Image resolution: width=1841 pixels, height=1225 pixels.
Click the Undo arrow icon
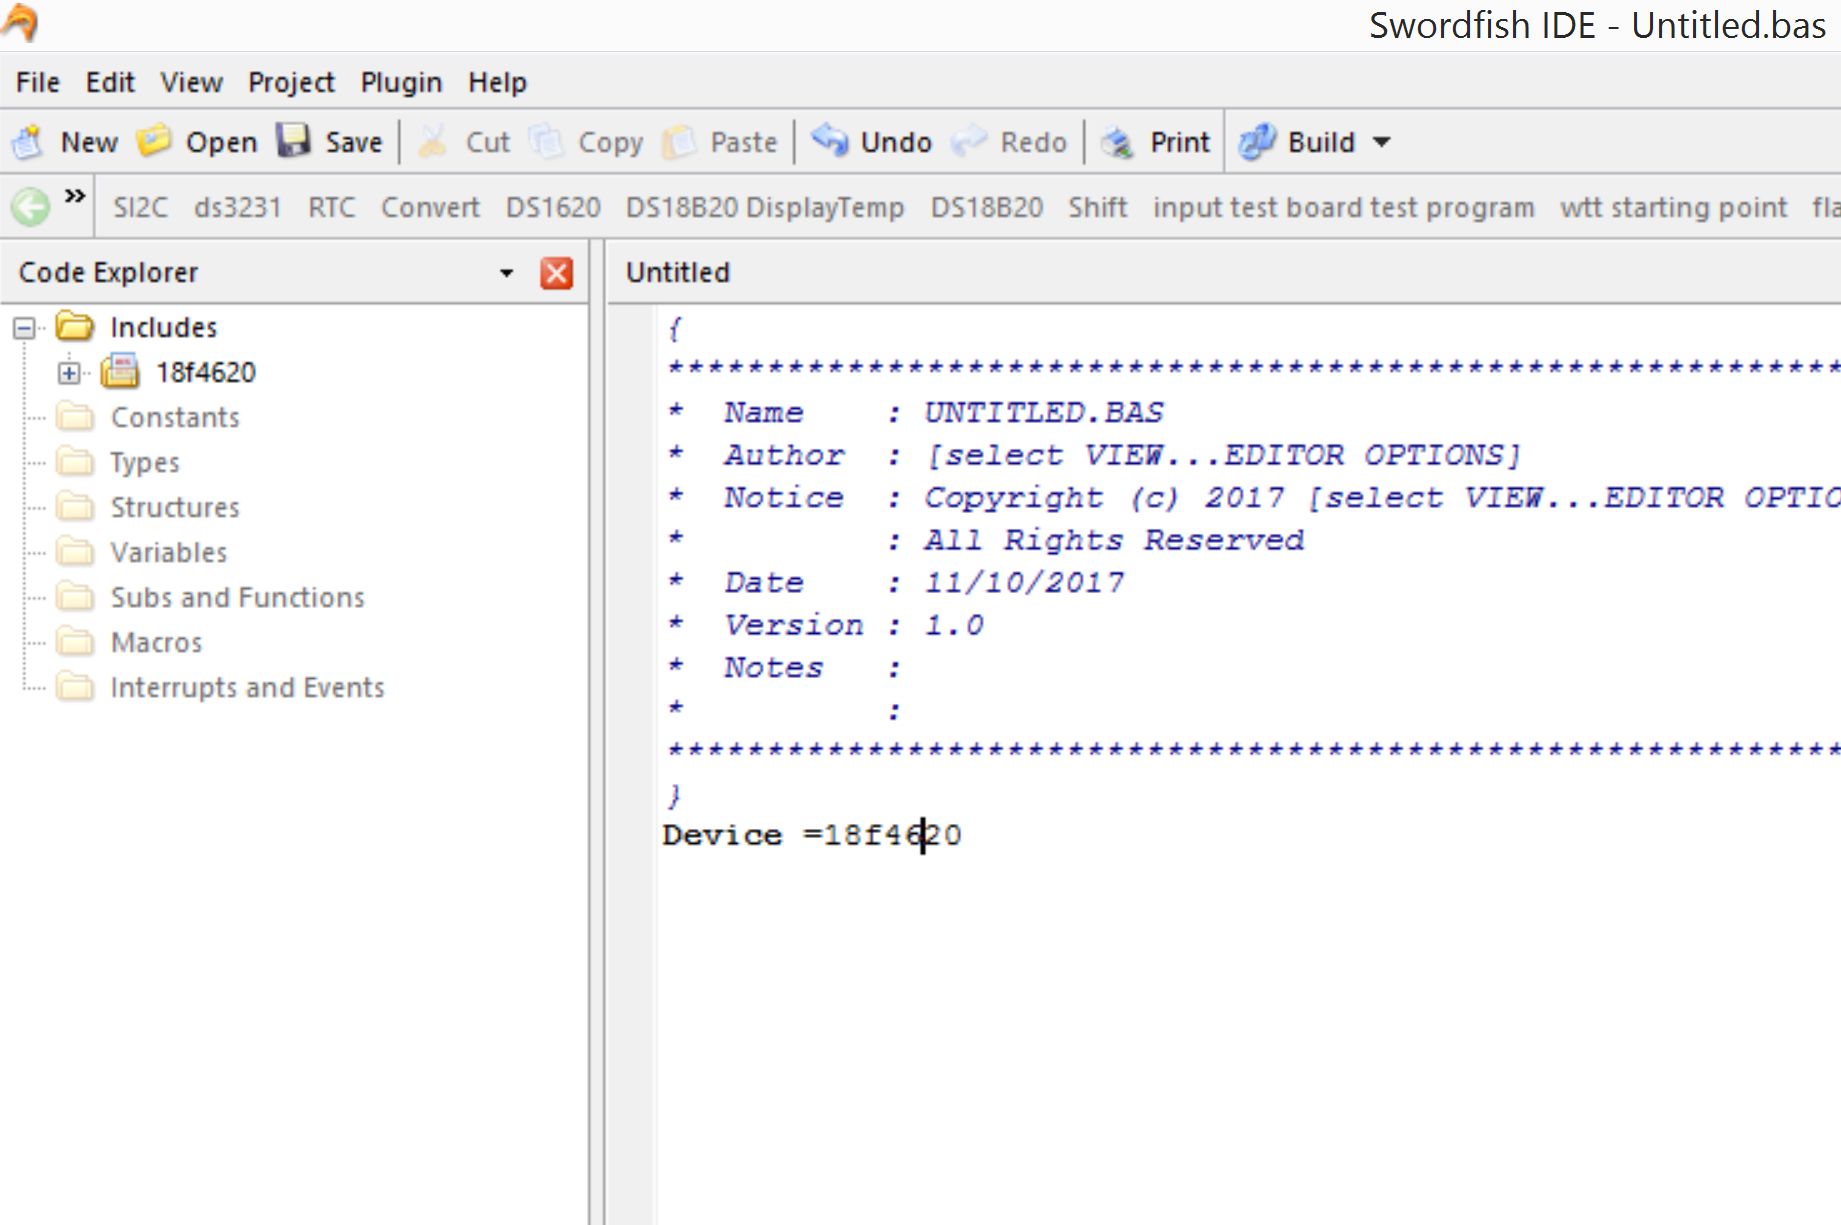[x=830, y=140]
